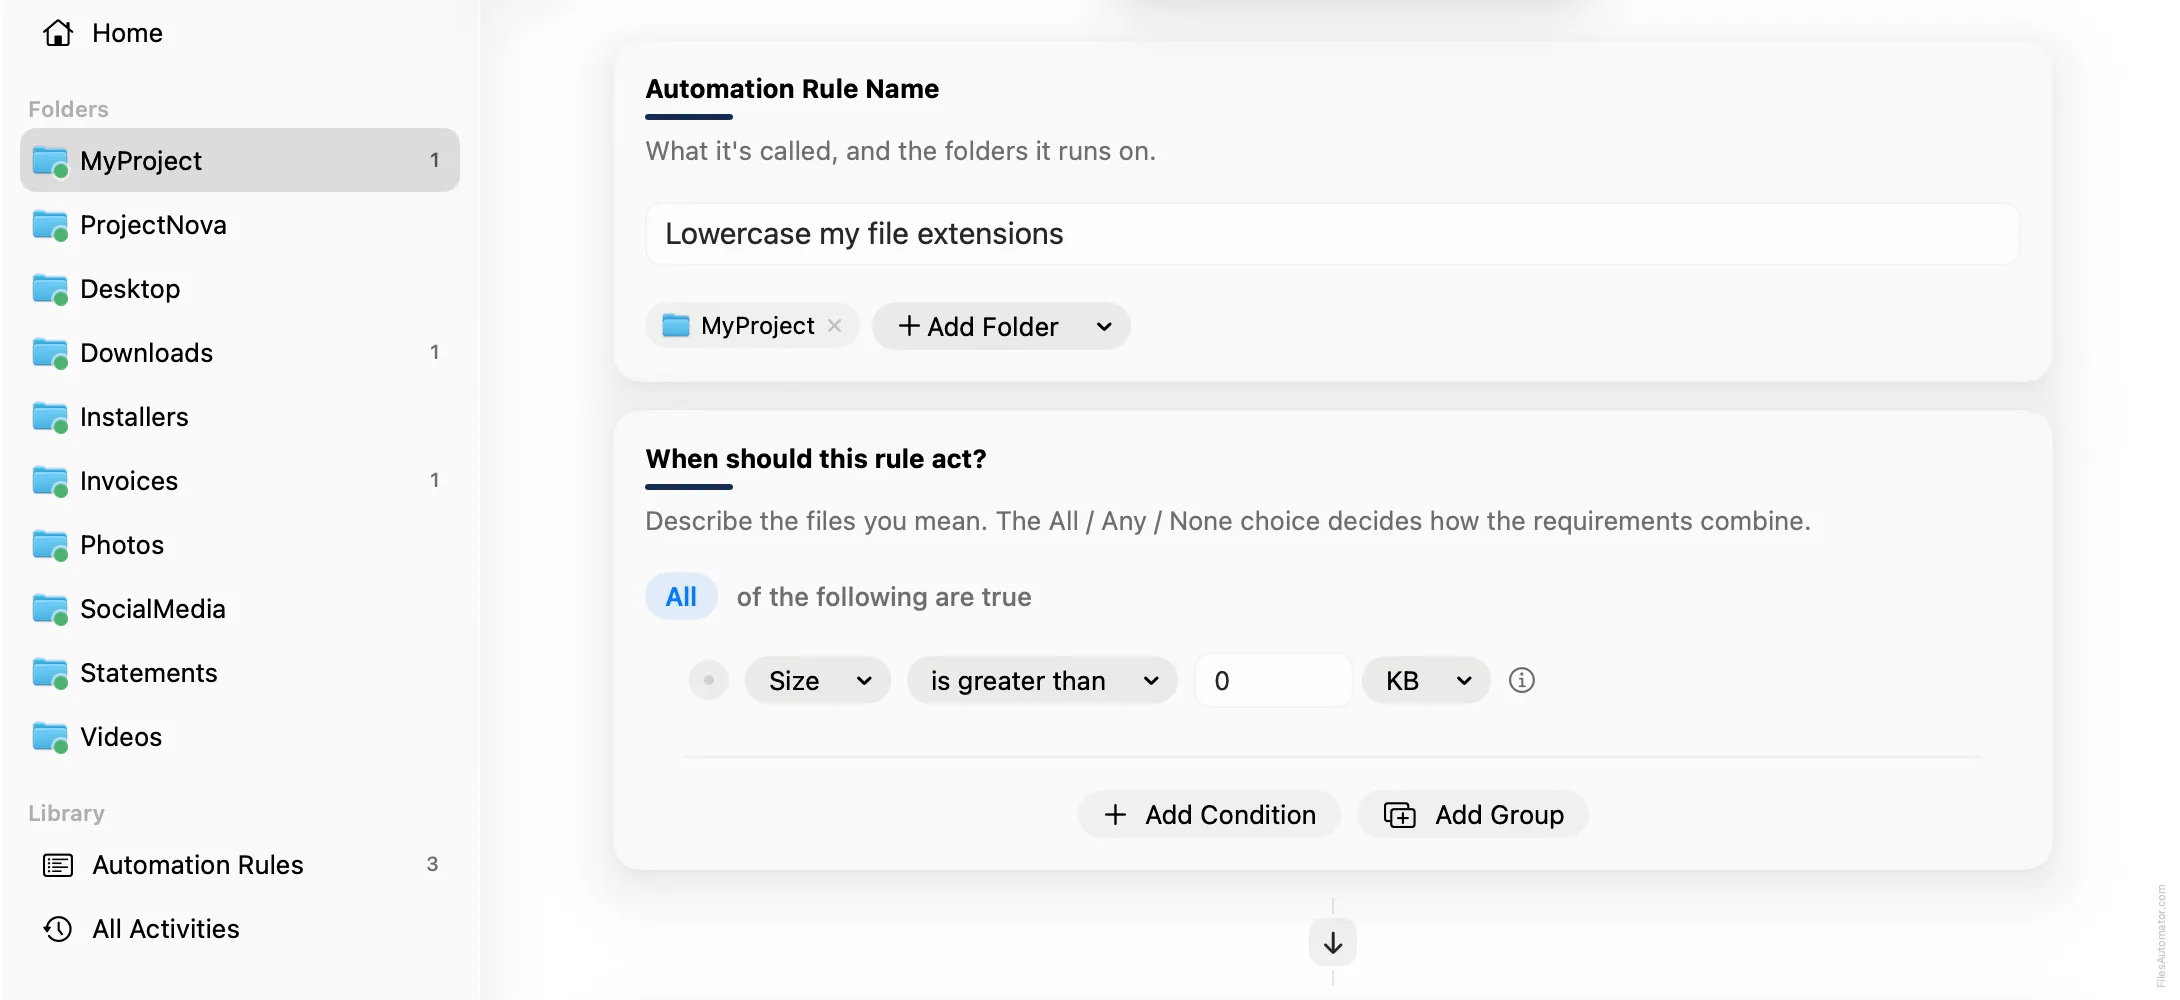Open the is greater than operator dropdown
Image resolution: width=2180 pixels, height=1000 pixels.
[x=1042, y=681]
